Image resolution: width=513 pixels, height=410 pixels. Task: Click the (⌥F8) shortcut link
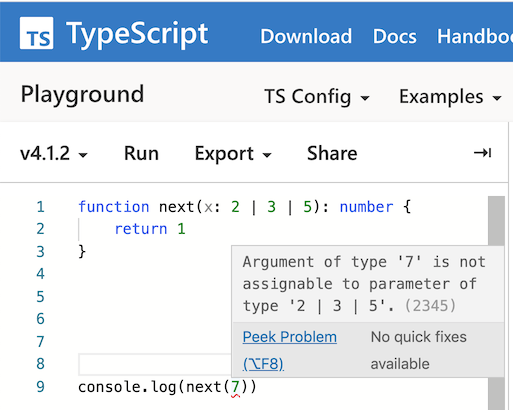pyautogui.click(x=263, y=364)
